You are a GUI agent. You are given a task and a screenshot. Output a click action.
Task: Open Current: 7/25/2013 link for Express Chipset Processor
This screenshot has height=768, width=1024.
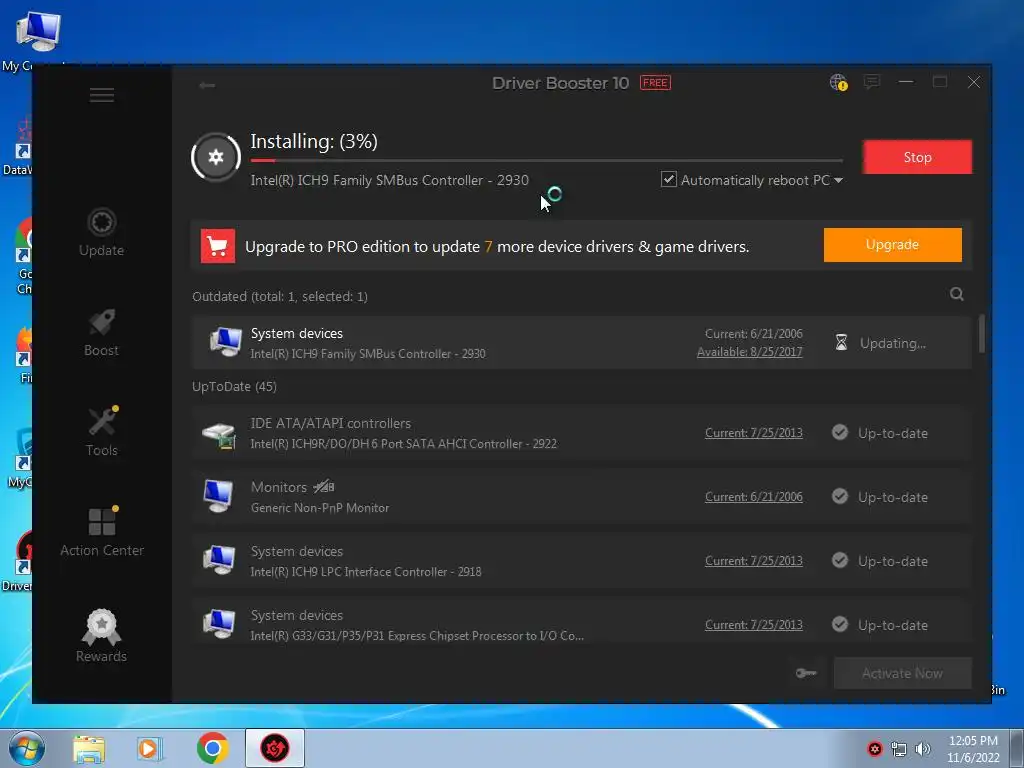(x=754, y=625)
